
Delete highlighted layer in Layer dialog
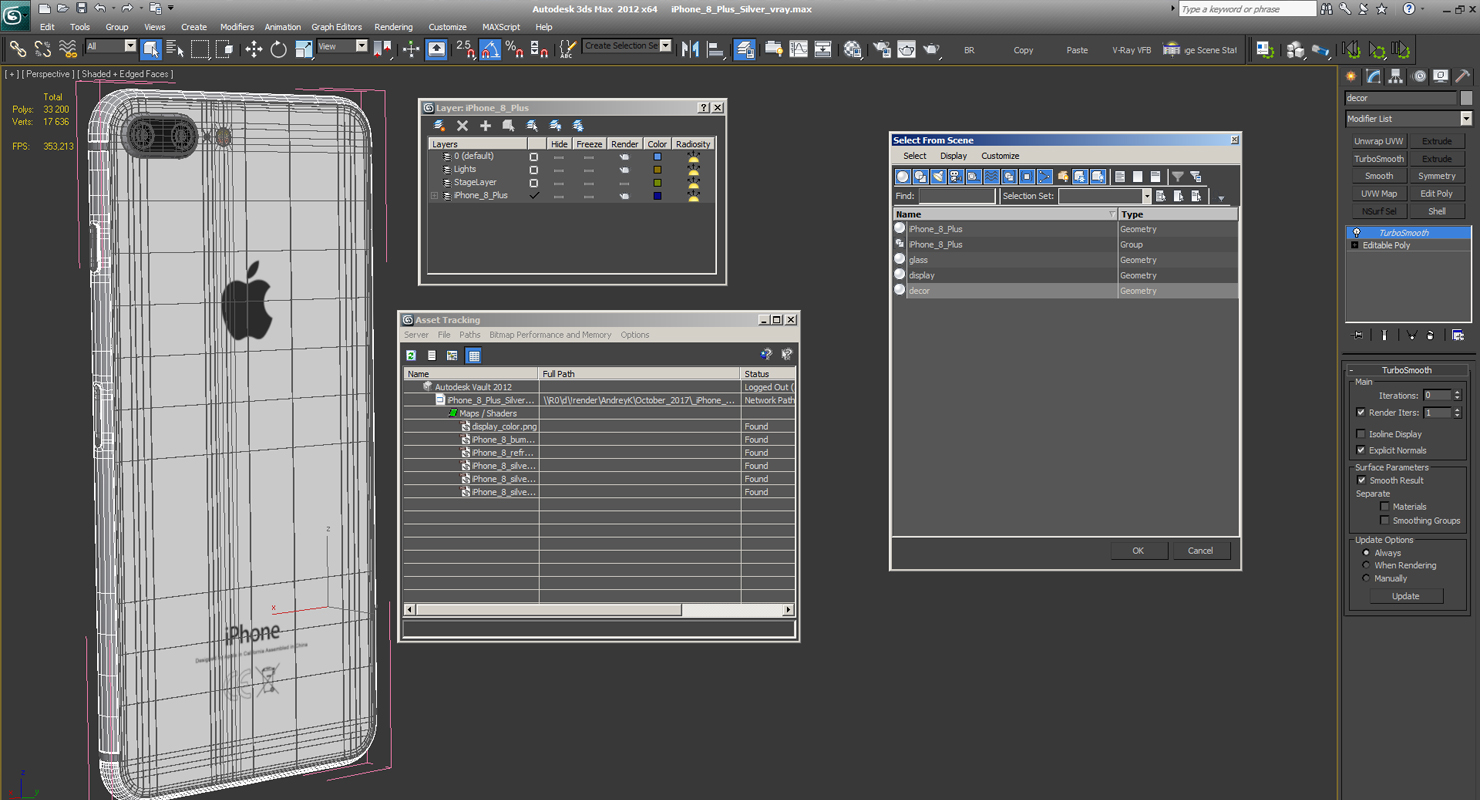(x=462, y=126)
